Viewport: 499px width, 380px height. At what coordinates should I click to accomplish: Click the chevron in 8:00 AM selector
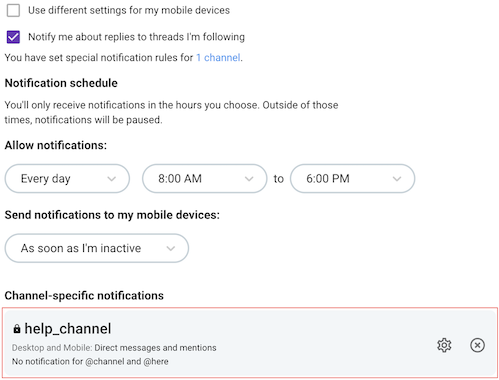tap(249, 179)
